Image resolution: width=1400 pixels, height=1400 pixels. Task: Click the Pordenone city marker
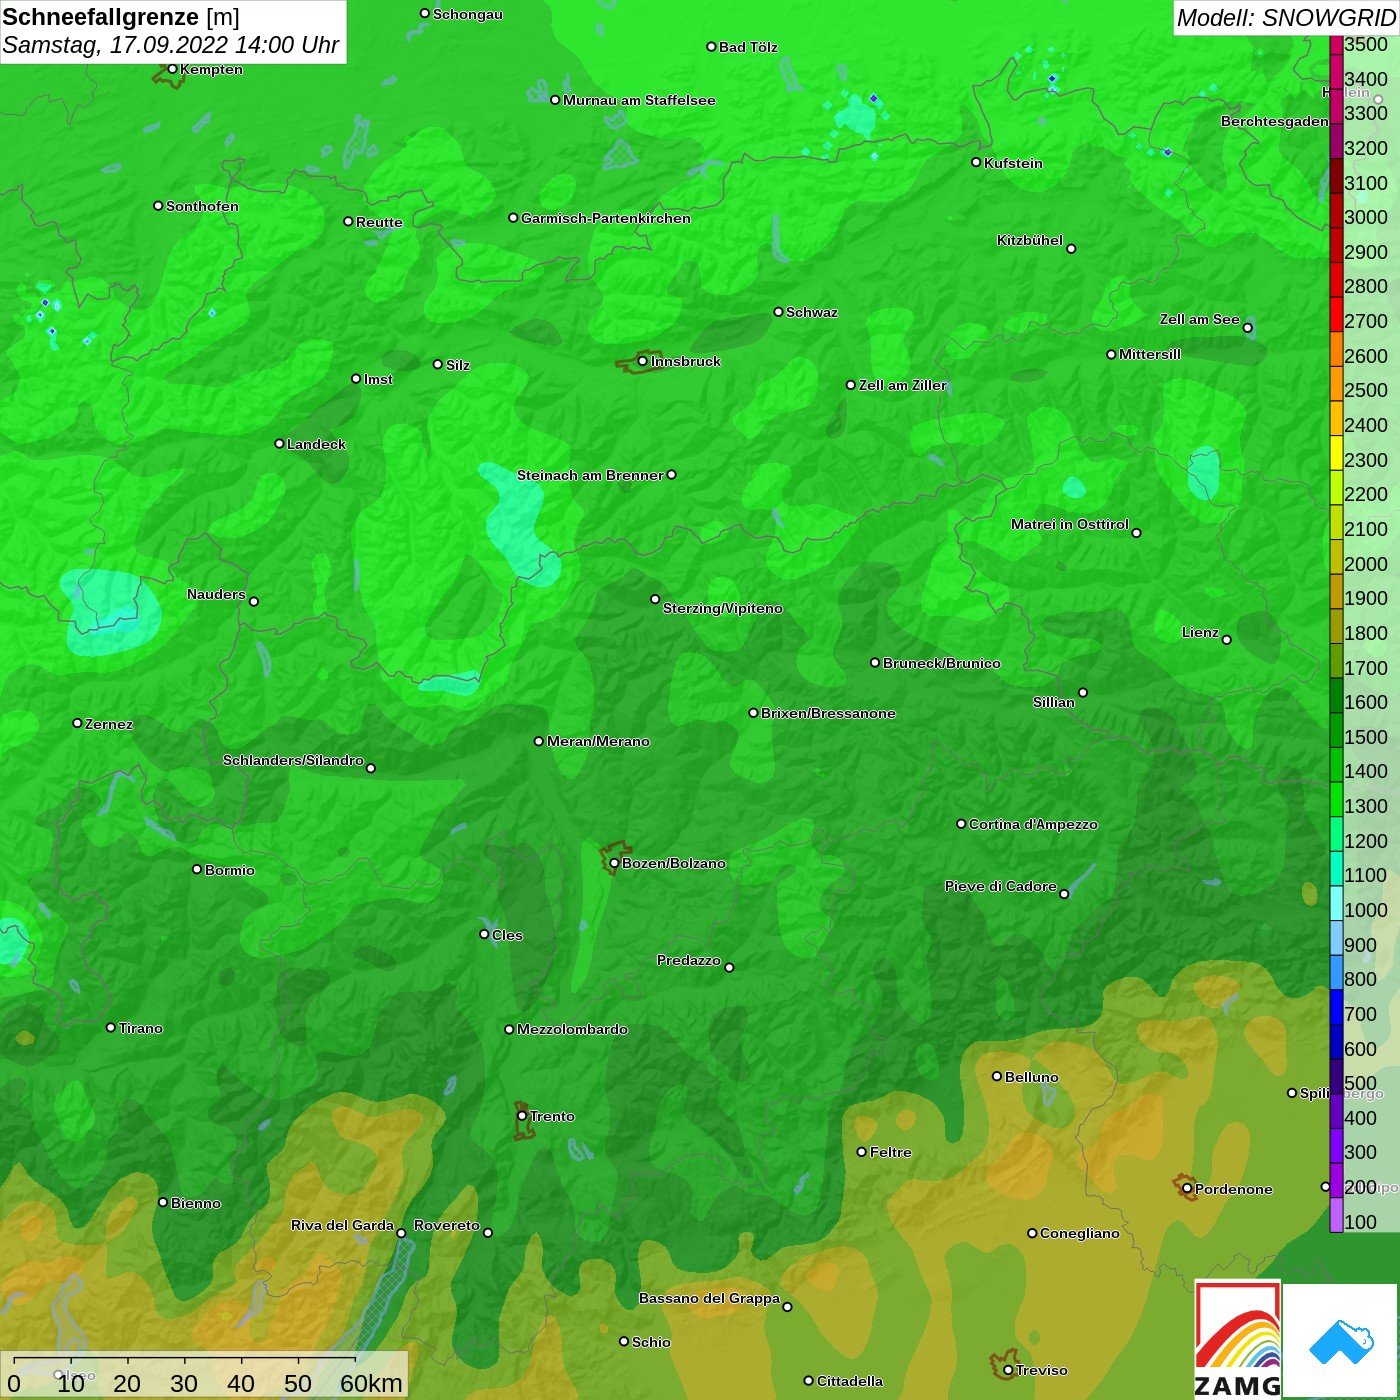[x=1187, y=1189]
